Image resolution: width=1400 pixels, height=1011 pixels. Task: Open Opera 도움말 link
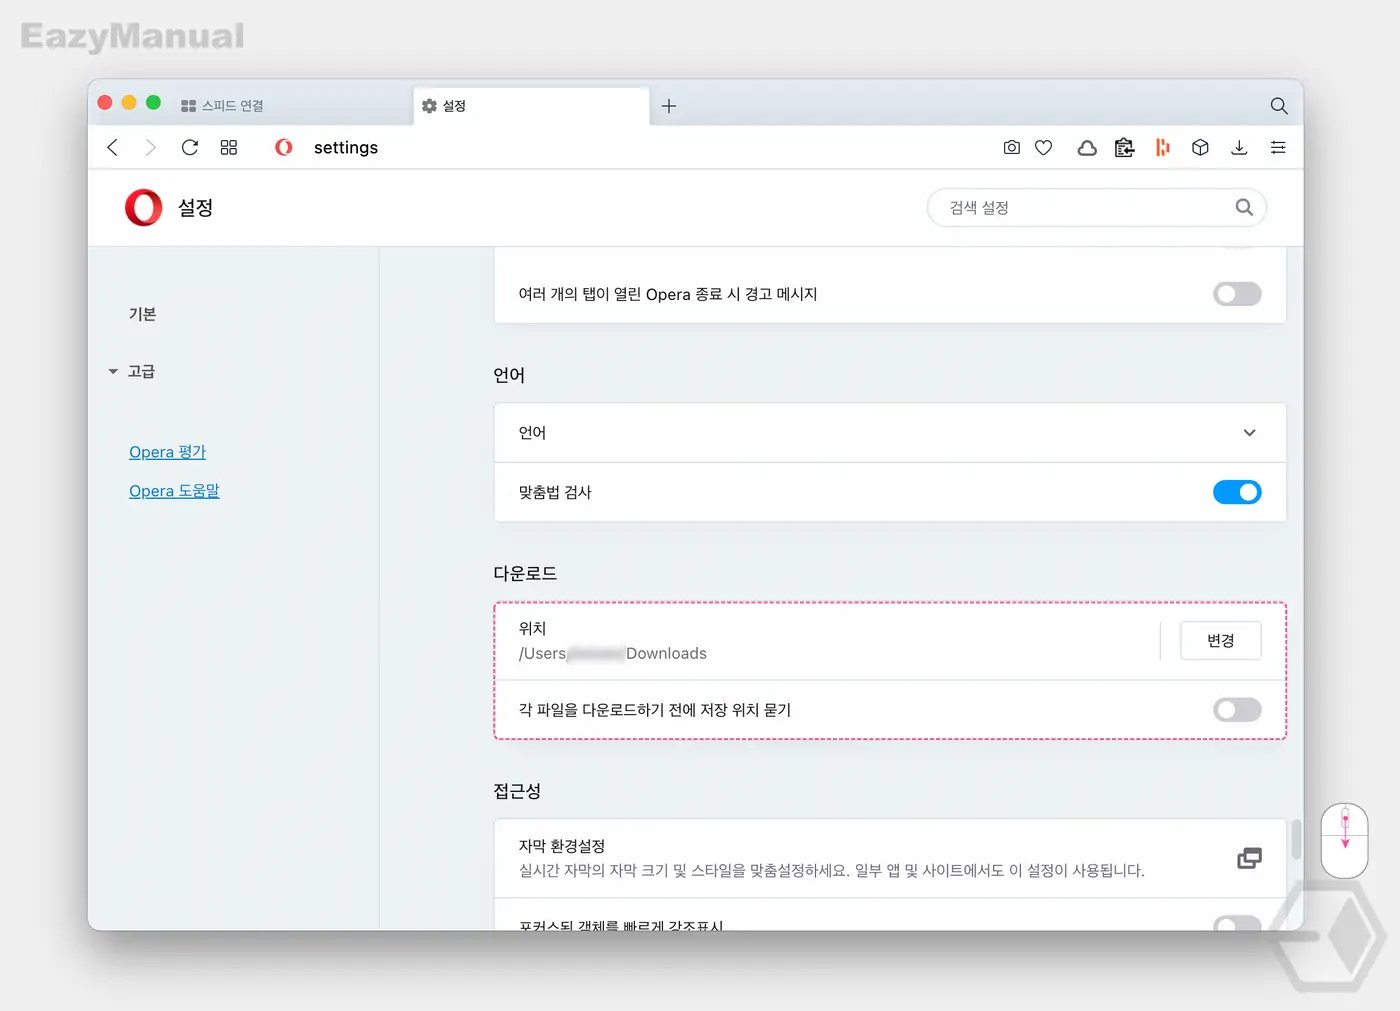click(x=174, y=491)
